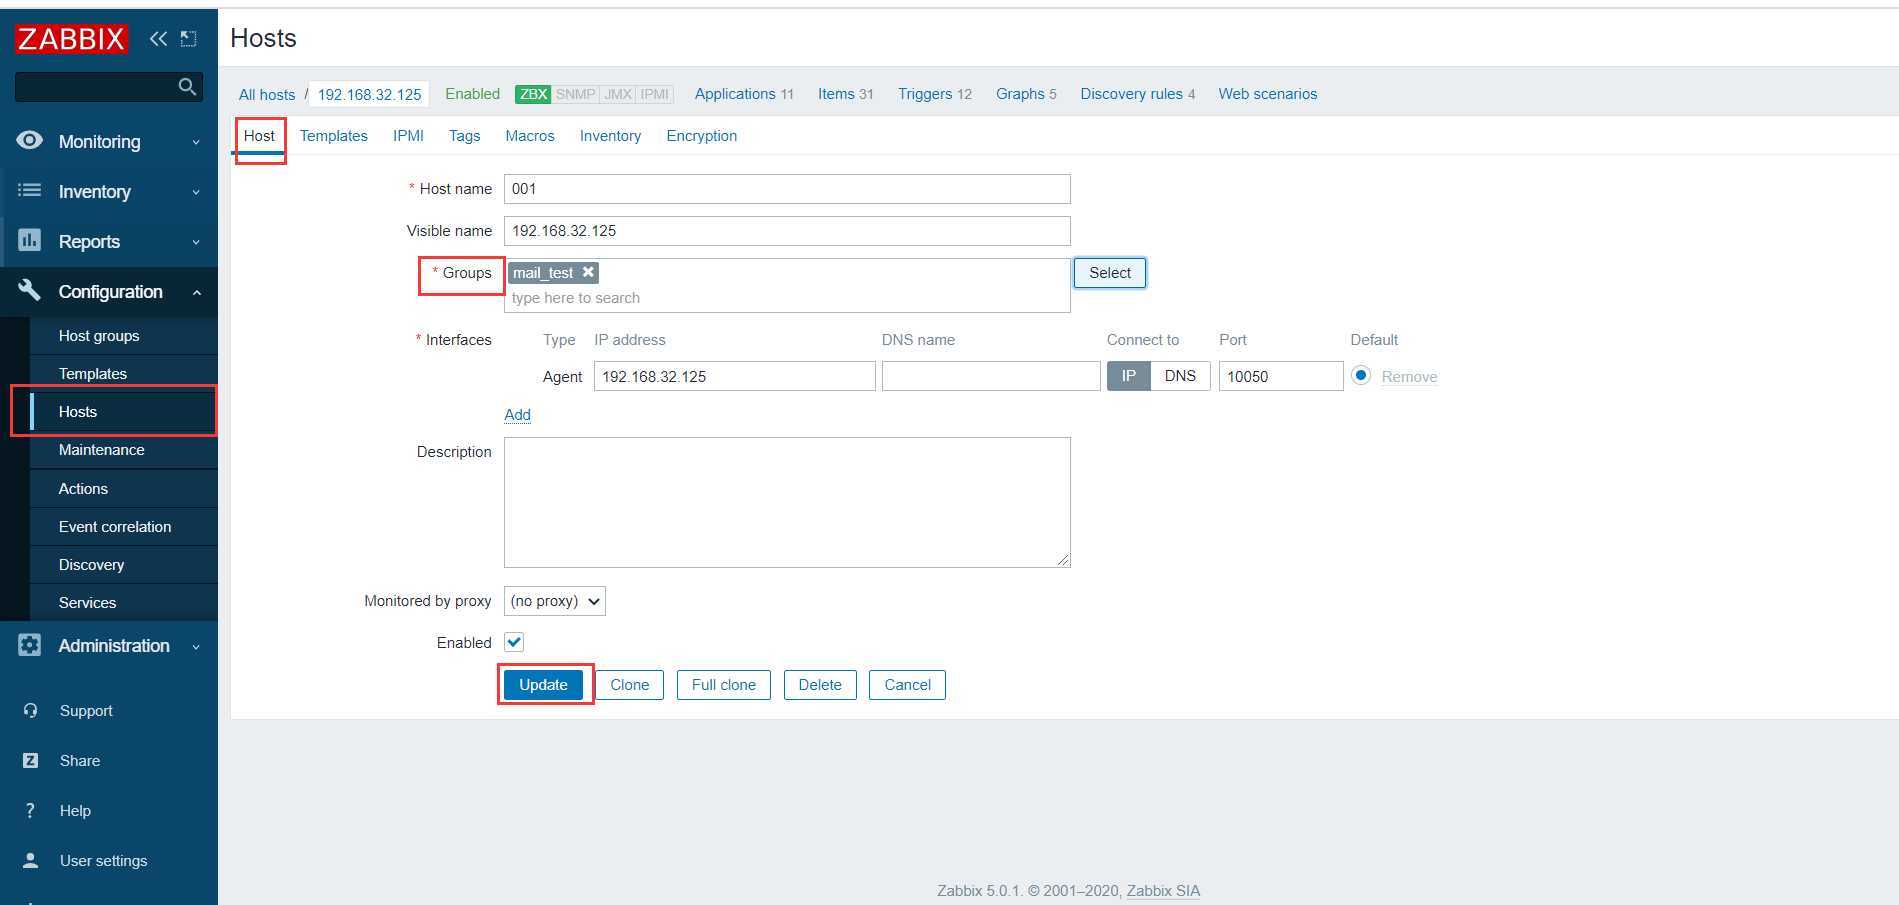Click the Clone button

[x=630, y=685]
